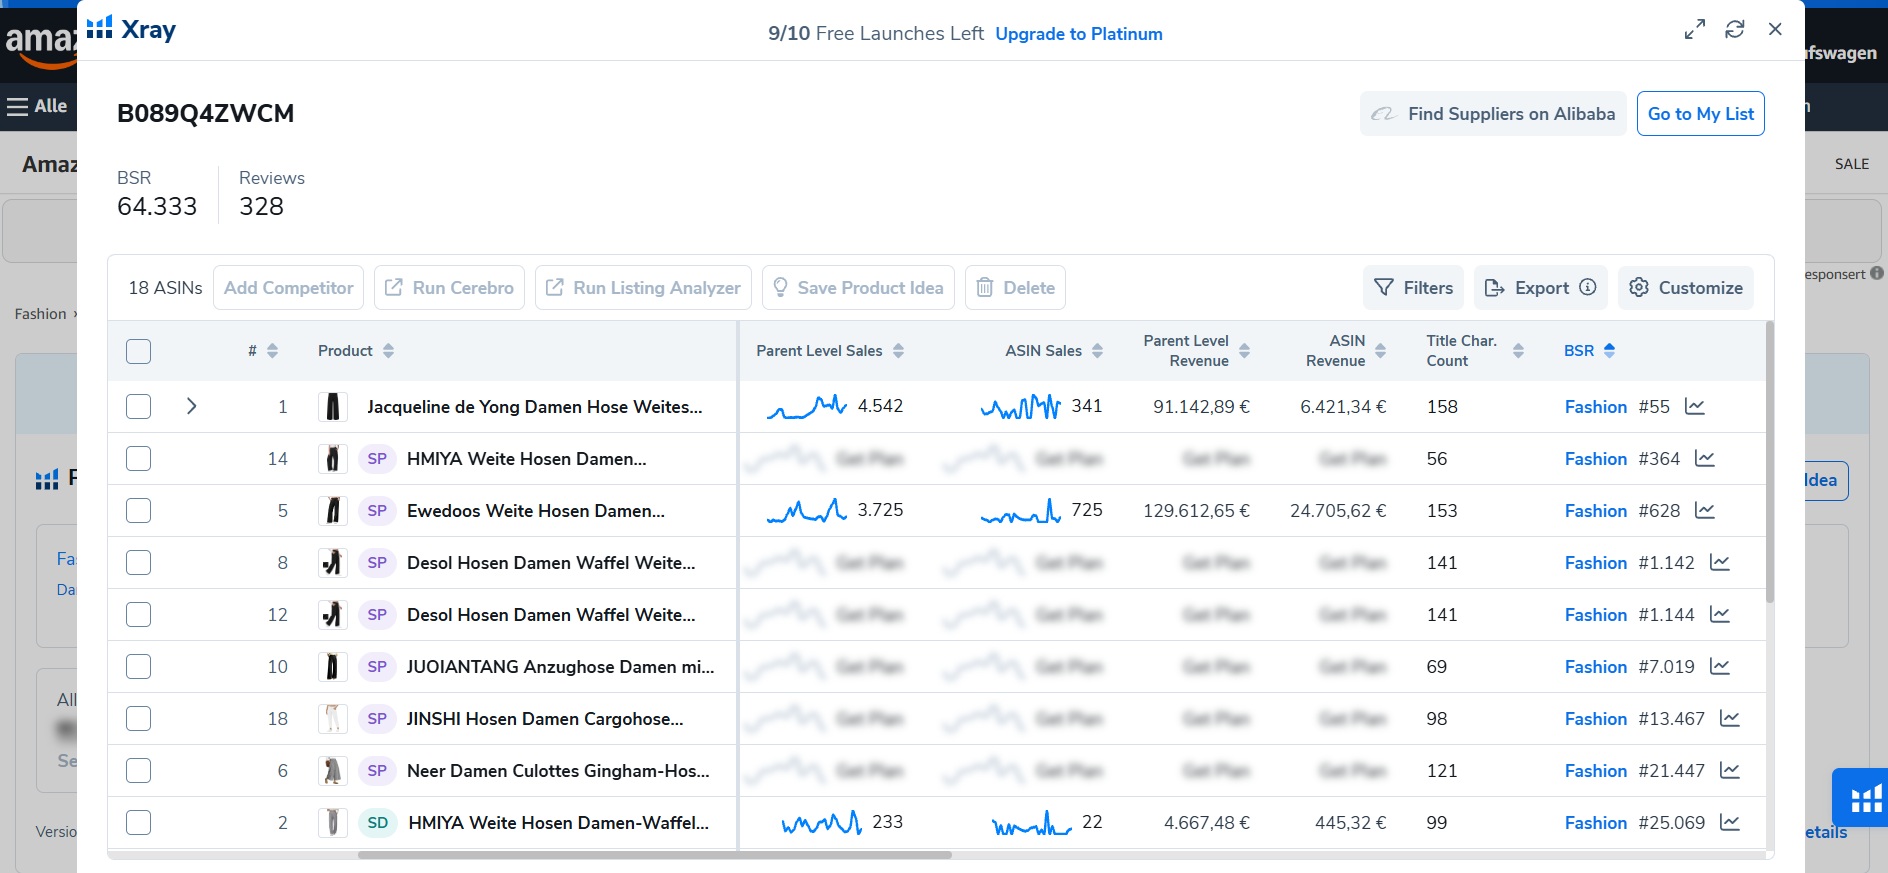Image resolution: width=1888 pixels, height=873 pixels.
Task: Click product thumbnail of Desol row 8
Action: 333,563
